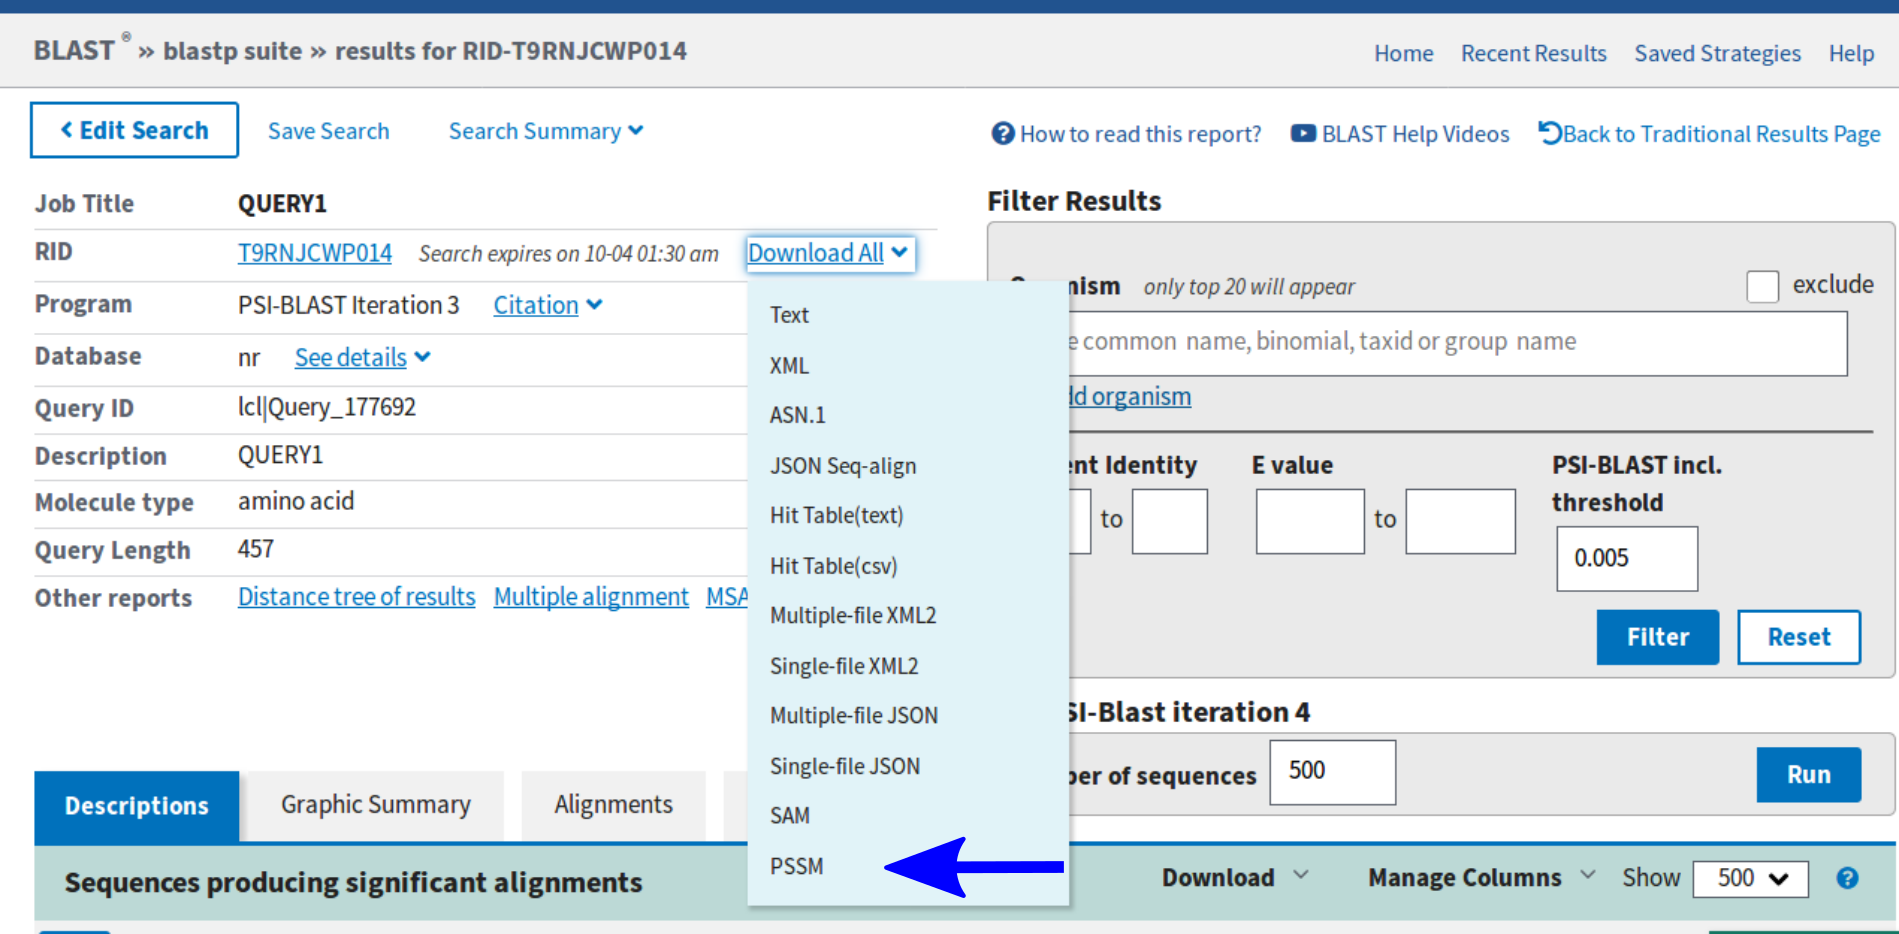The height and width of the screenshot is (934, 1899).
Task: Open Distance tree of results link
Action: [356, 597]
